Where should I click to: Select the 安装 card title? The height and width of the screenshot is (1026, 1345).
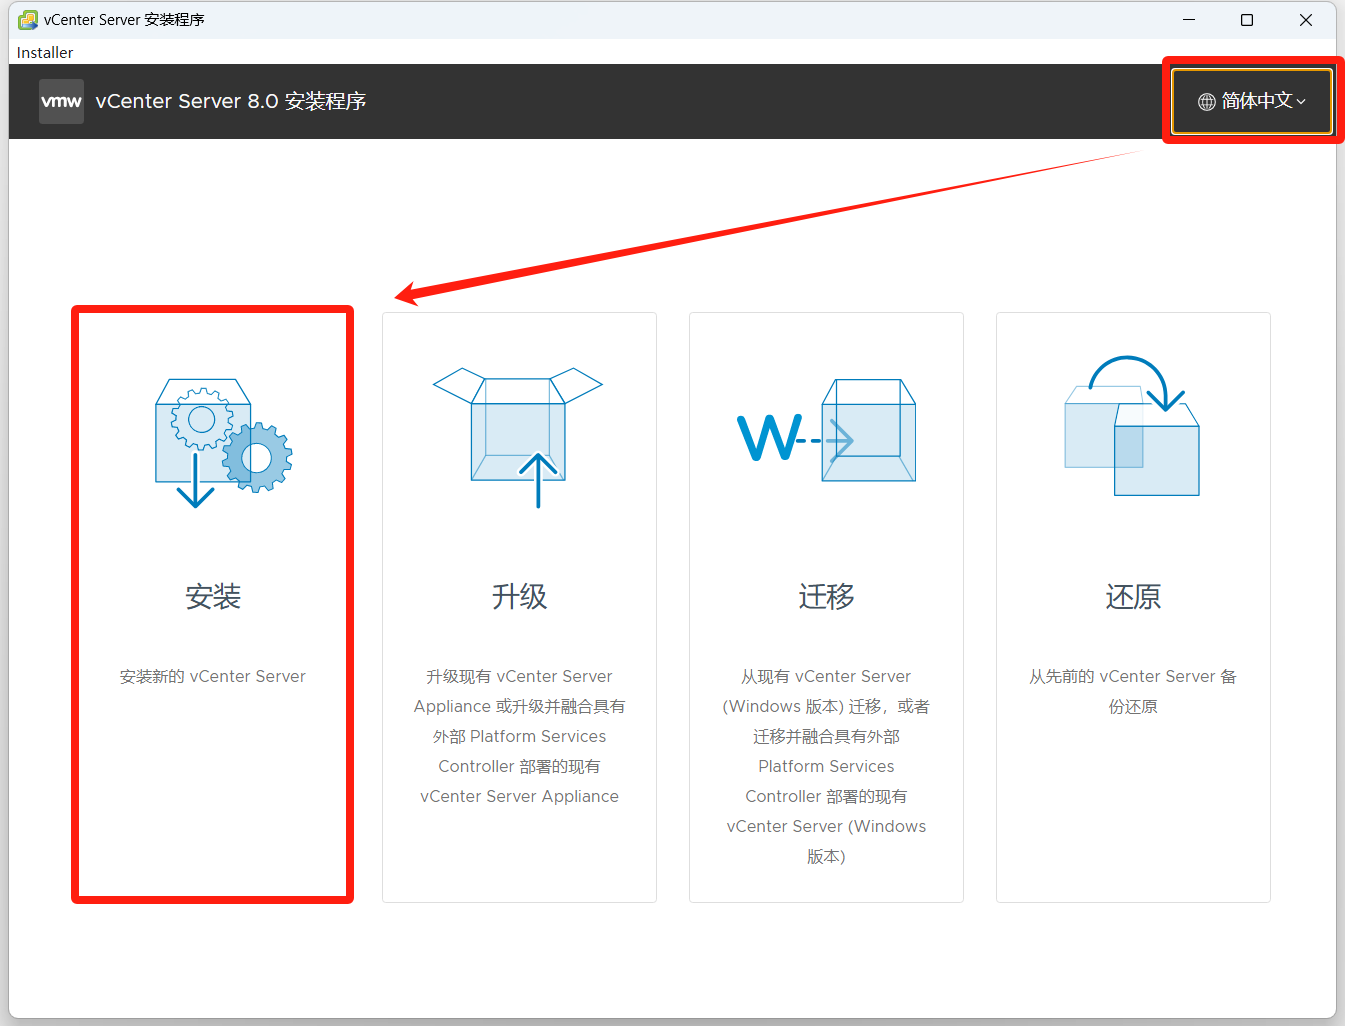[x=213, y=597]
